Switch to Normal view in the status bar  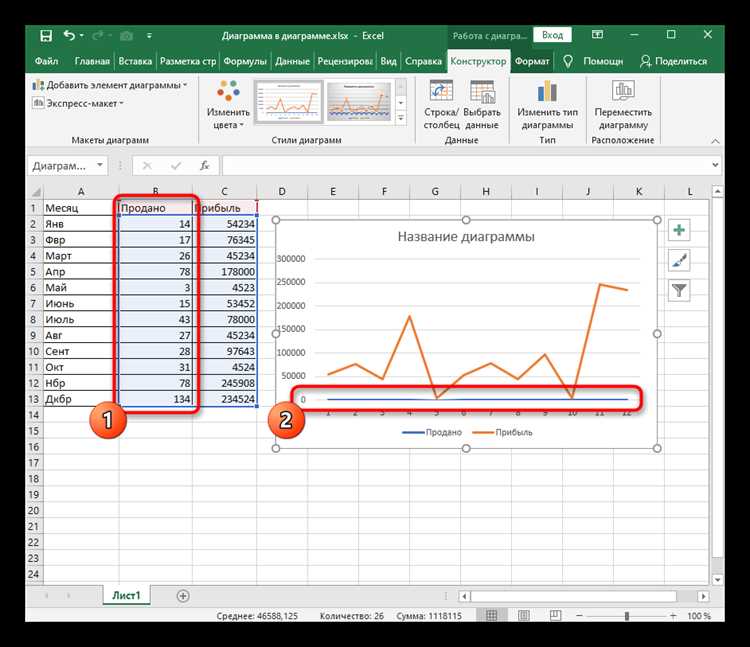click(x=491, y=615)
